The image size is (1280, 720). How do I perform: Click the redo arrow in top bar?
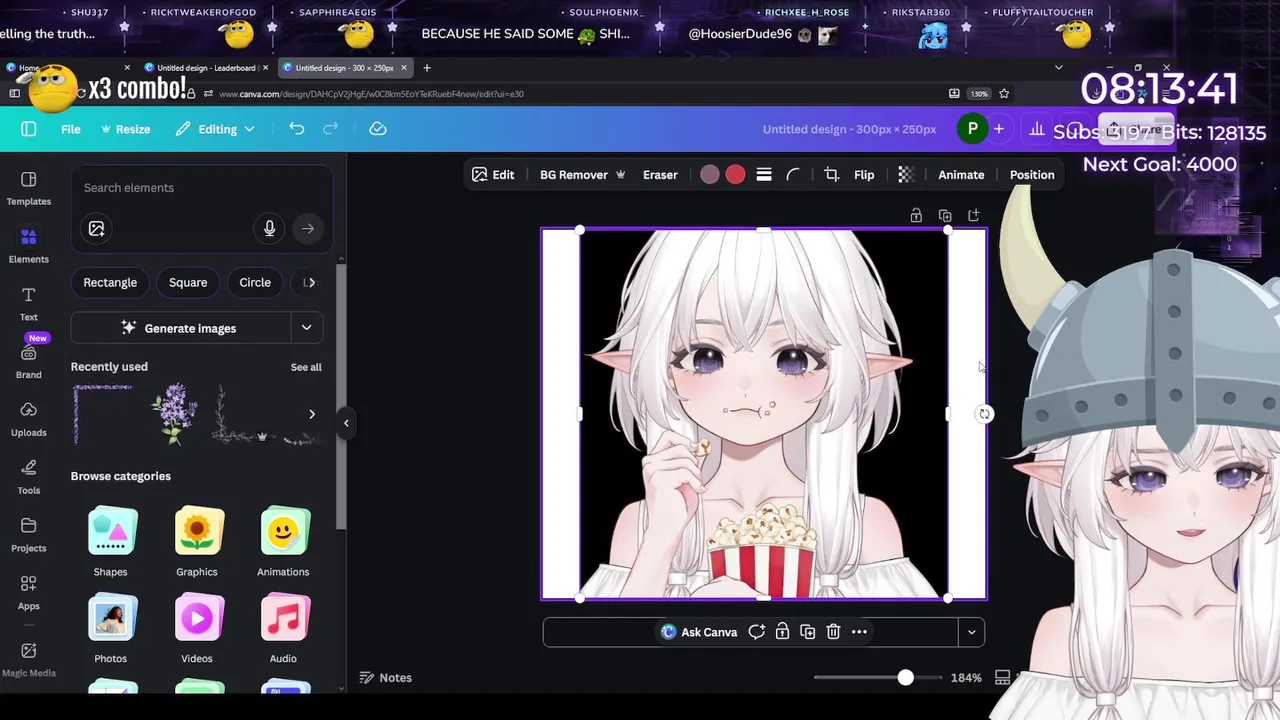click(x=330, y=129)
